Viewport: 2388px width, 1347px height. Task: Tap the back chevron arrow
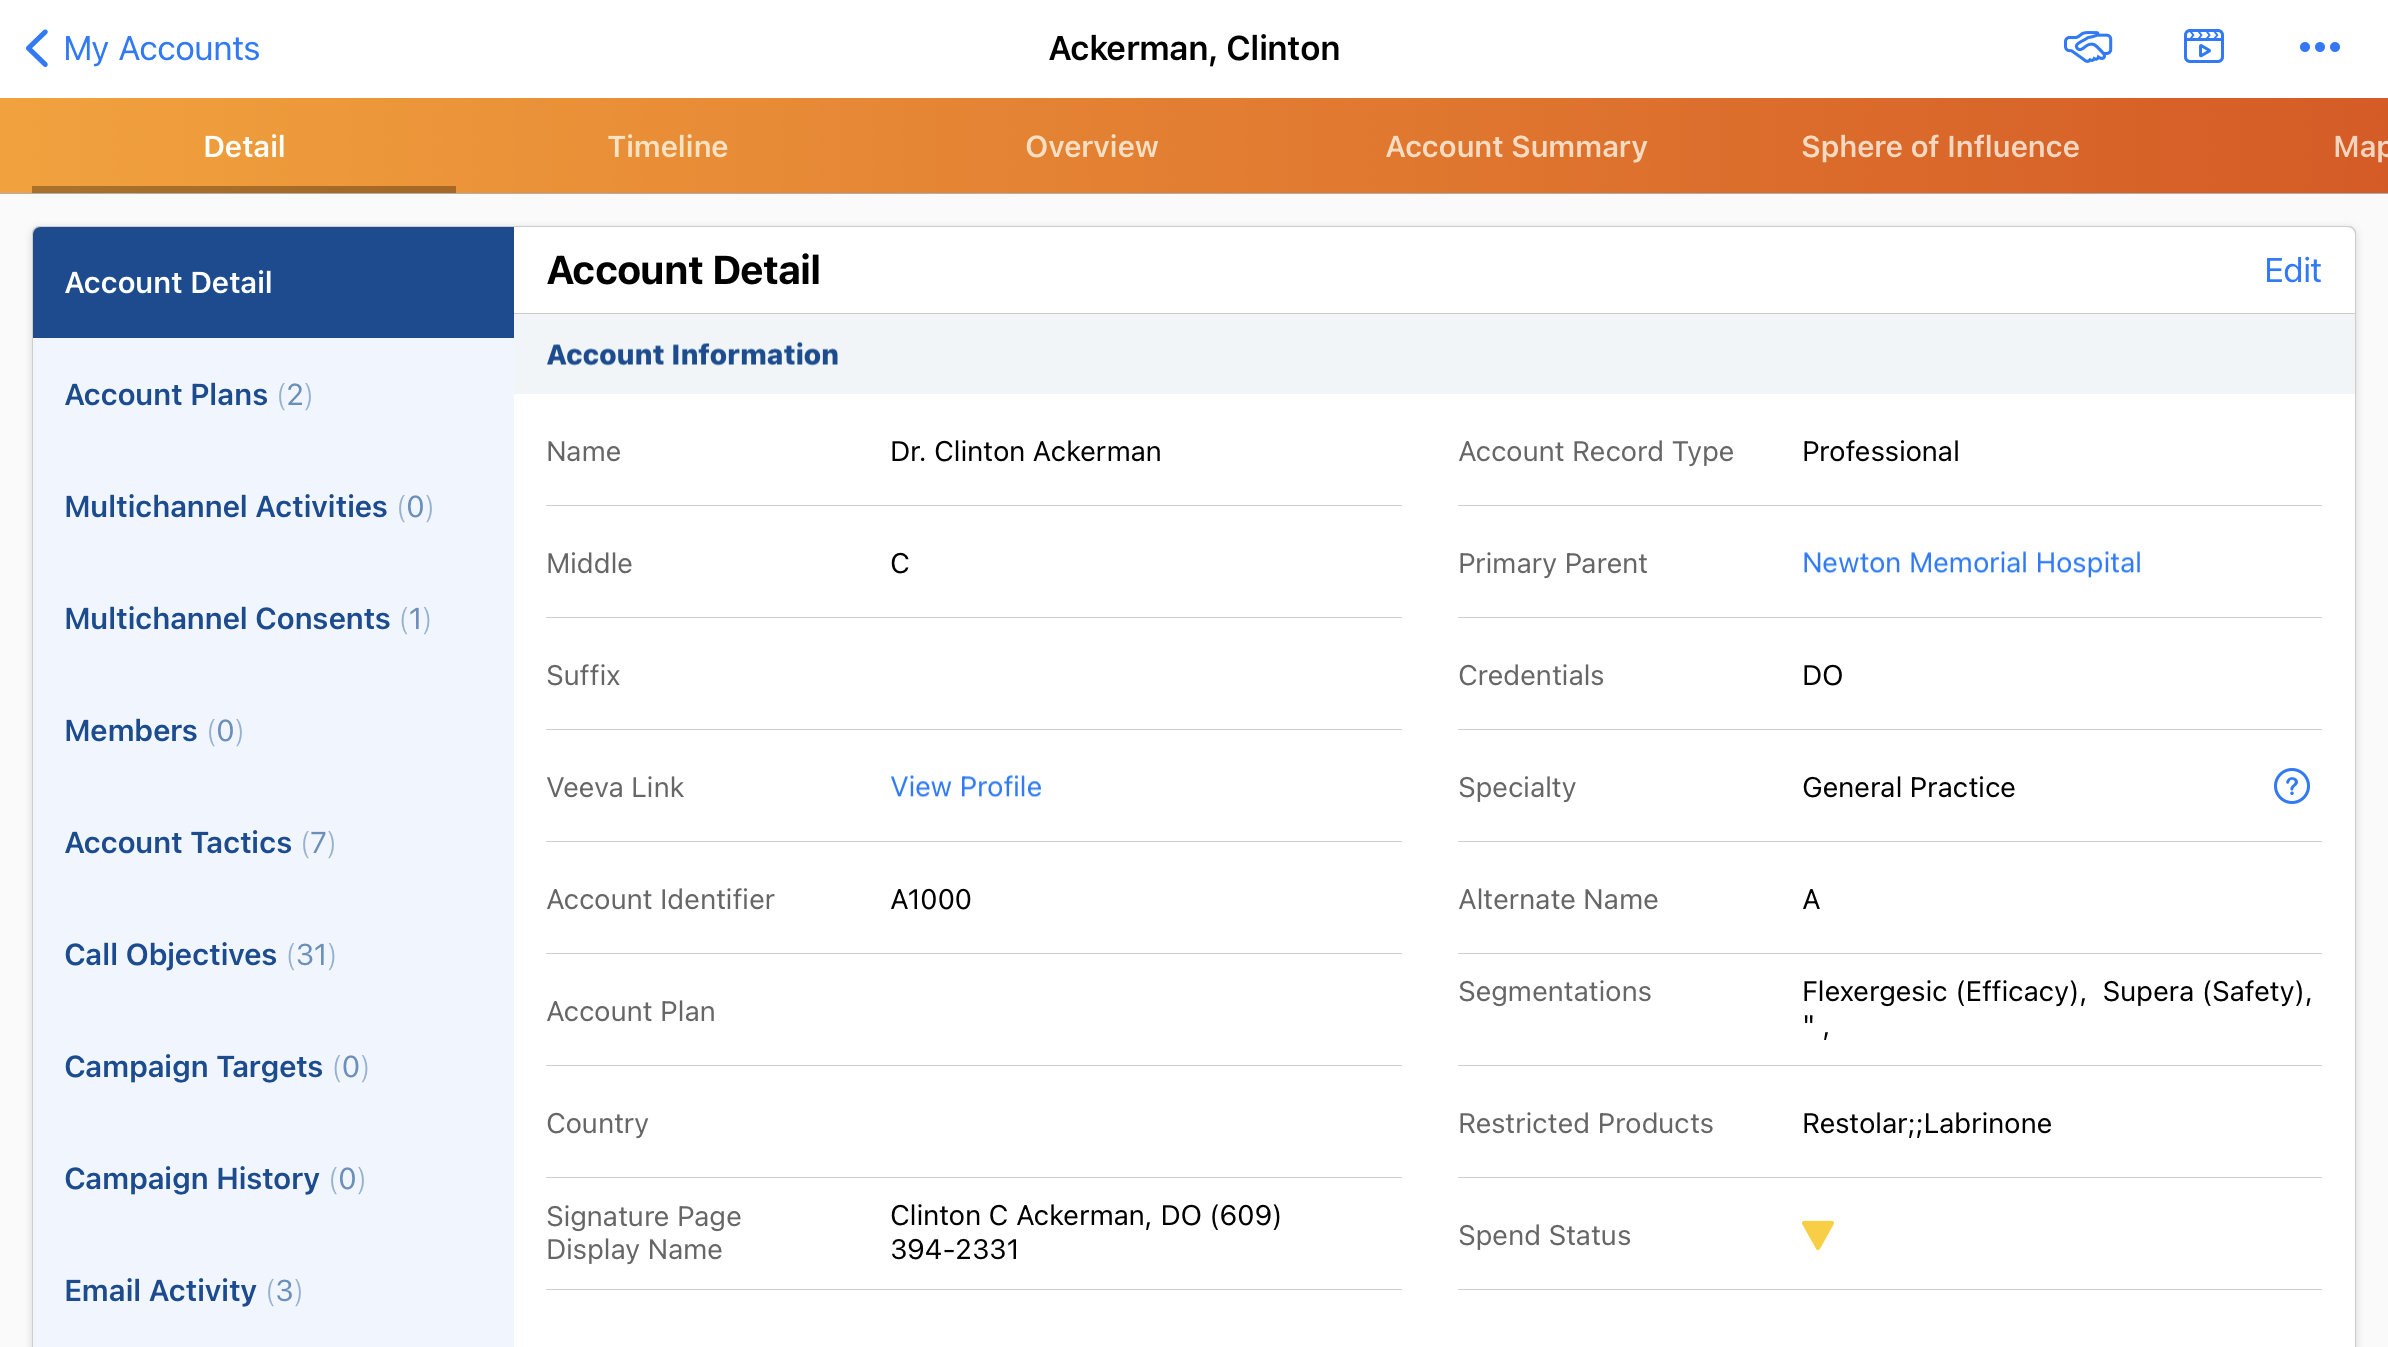point(37,48)
